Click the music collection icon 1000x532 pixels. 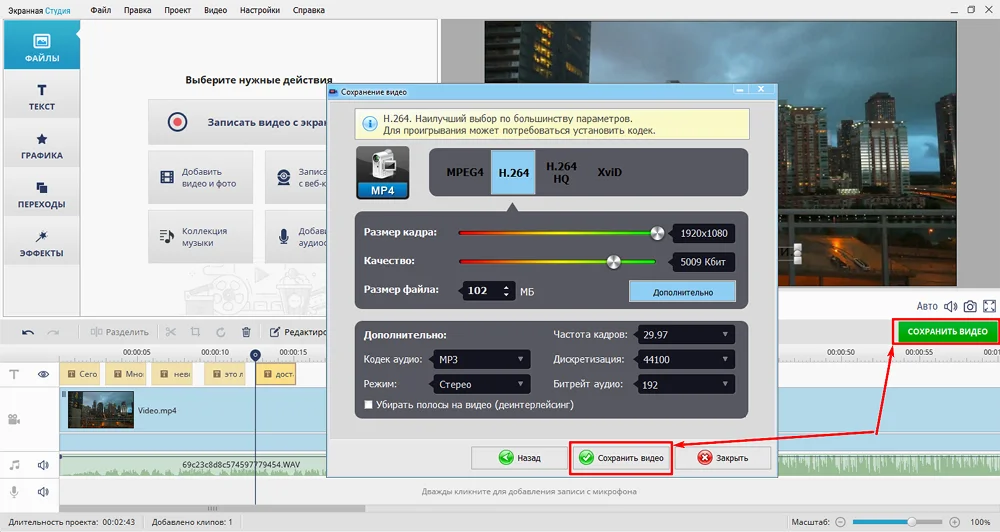coord(166,237)
